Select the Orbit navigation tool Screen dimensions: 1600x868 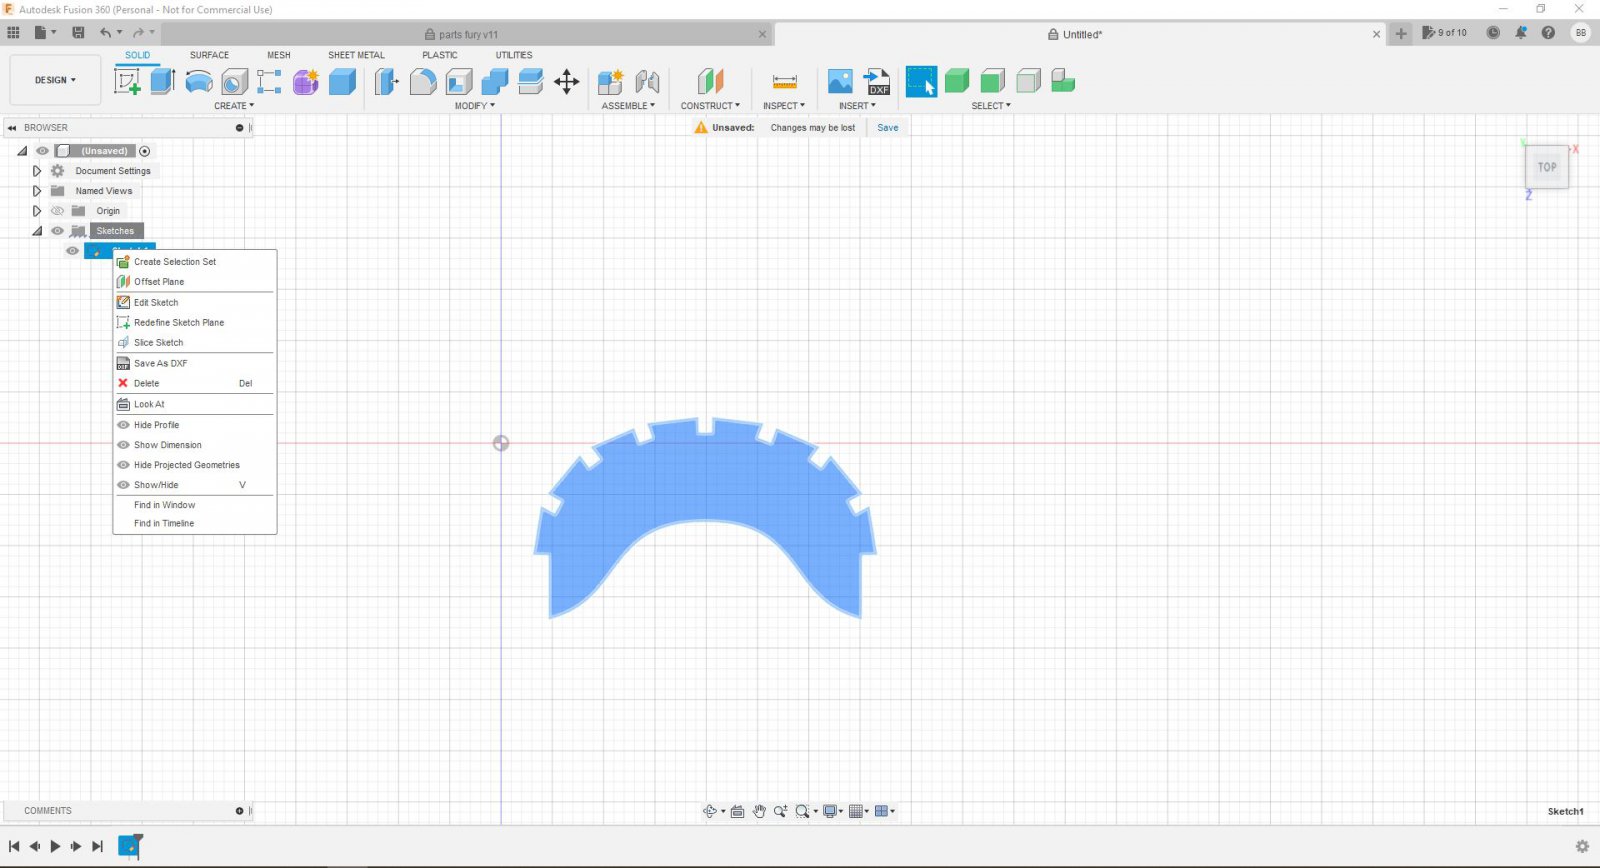point(710,811)
